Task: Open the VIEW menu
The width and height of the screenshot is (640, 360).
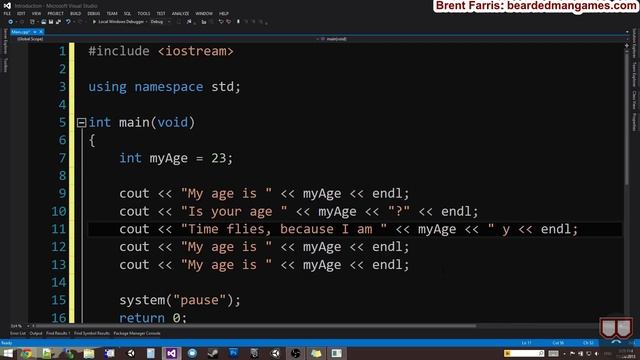Action: tap(36, 13)
